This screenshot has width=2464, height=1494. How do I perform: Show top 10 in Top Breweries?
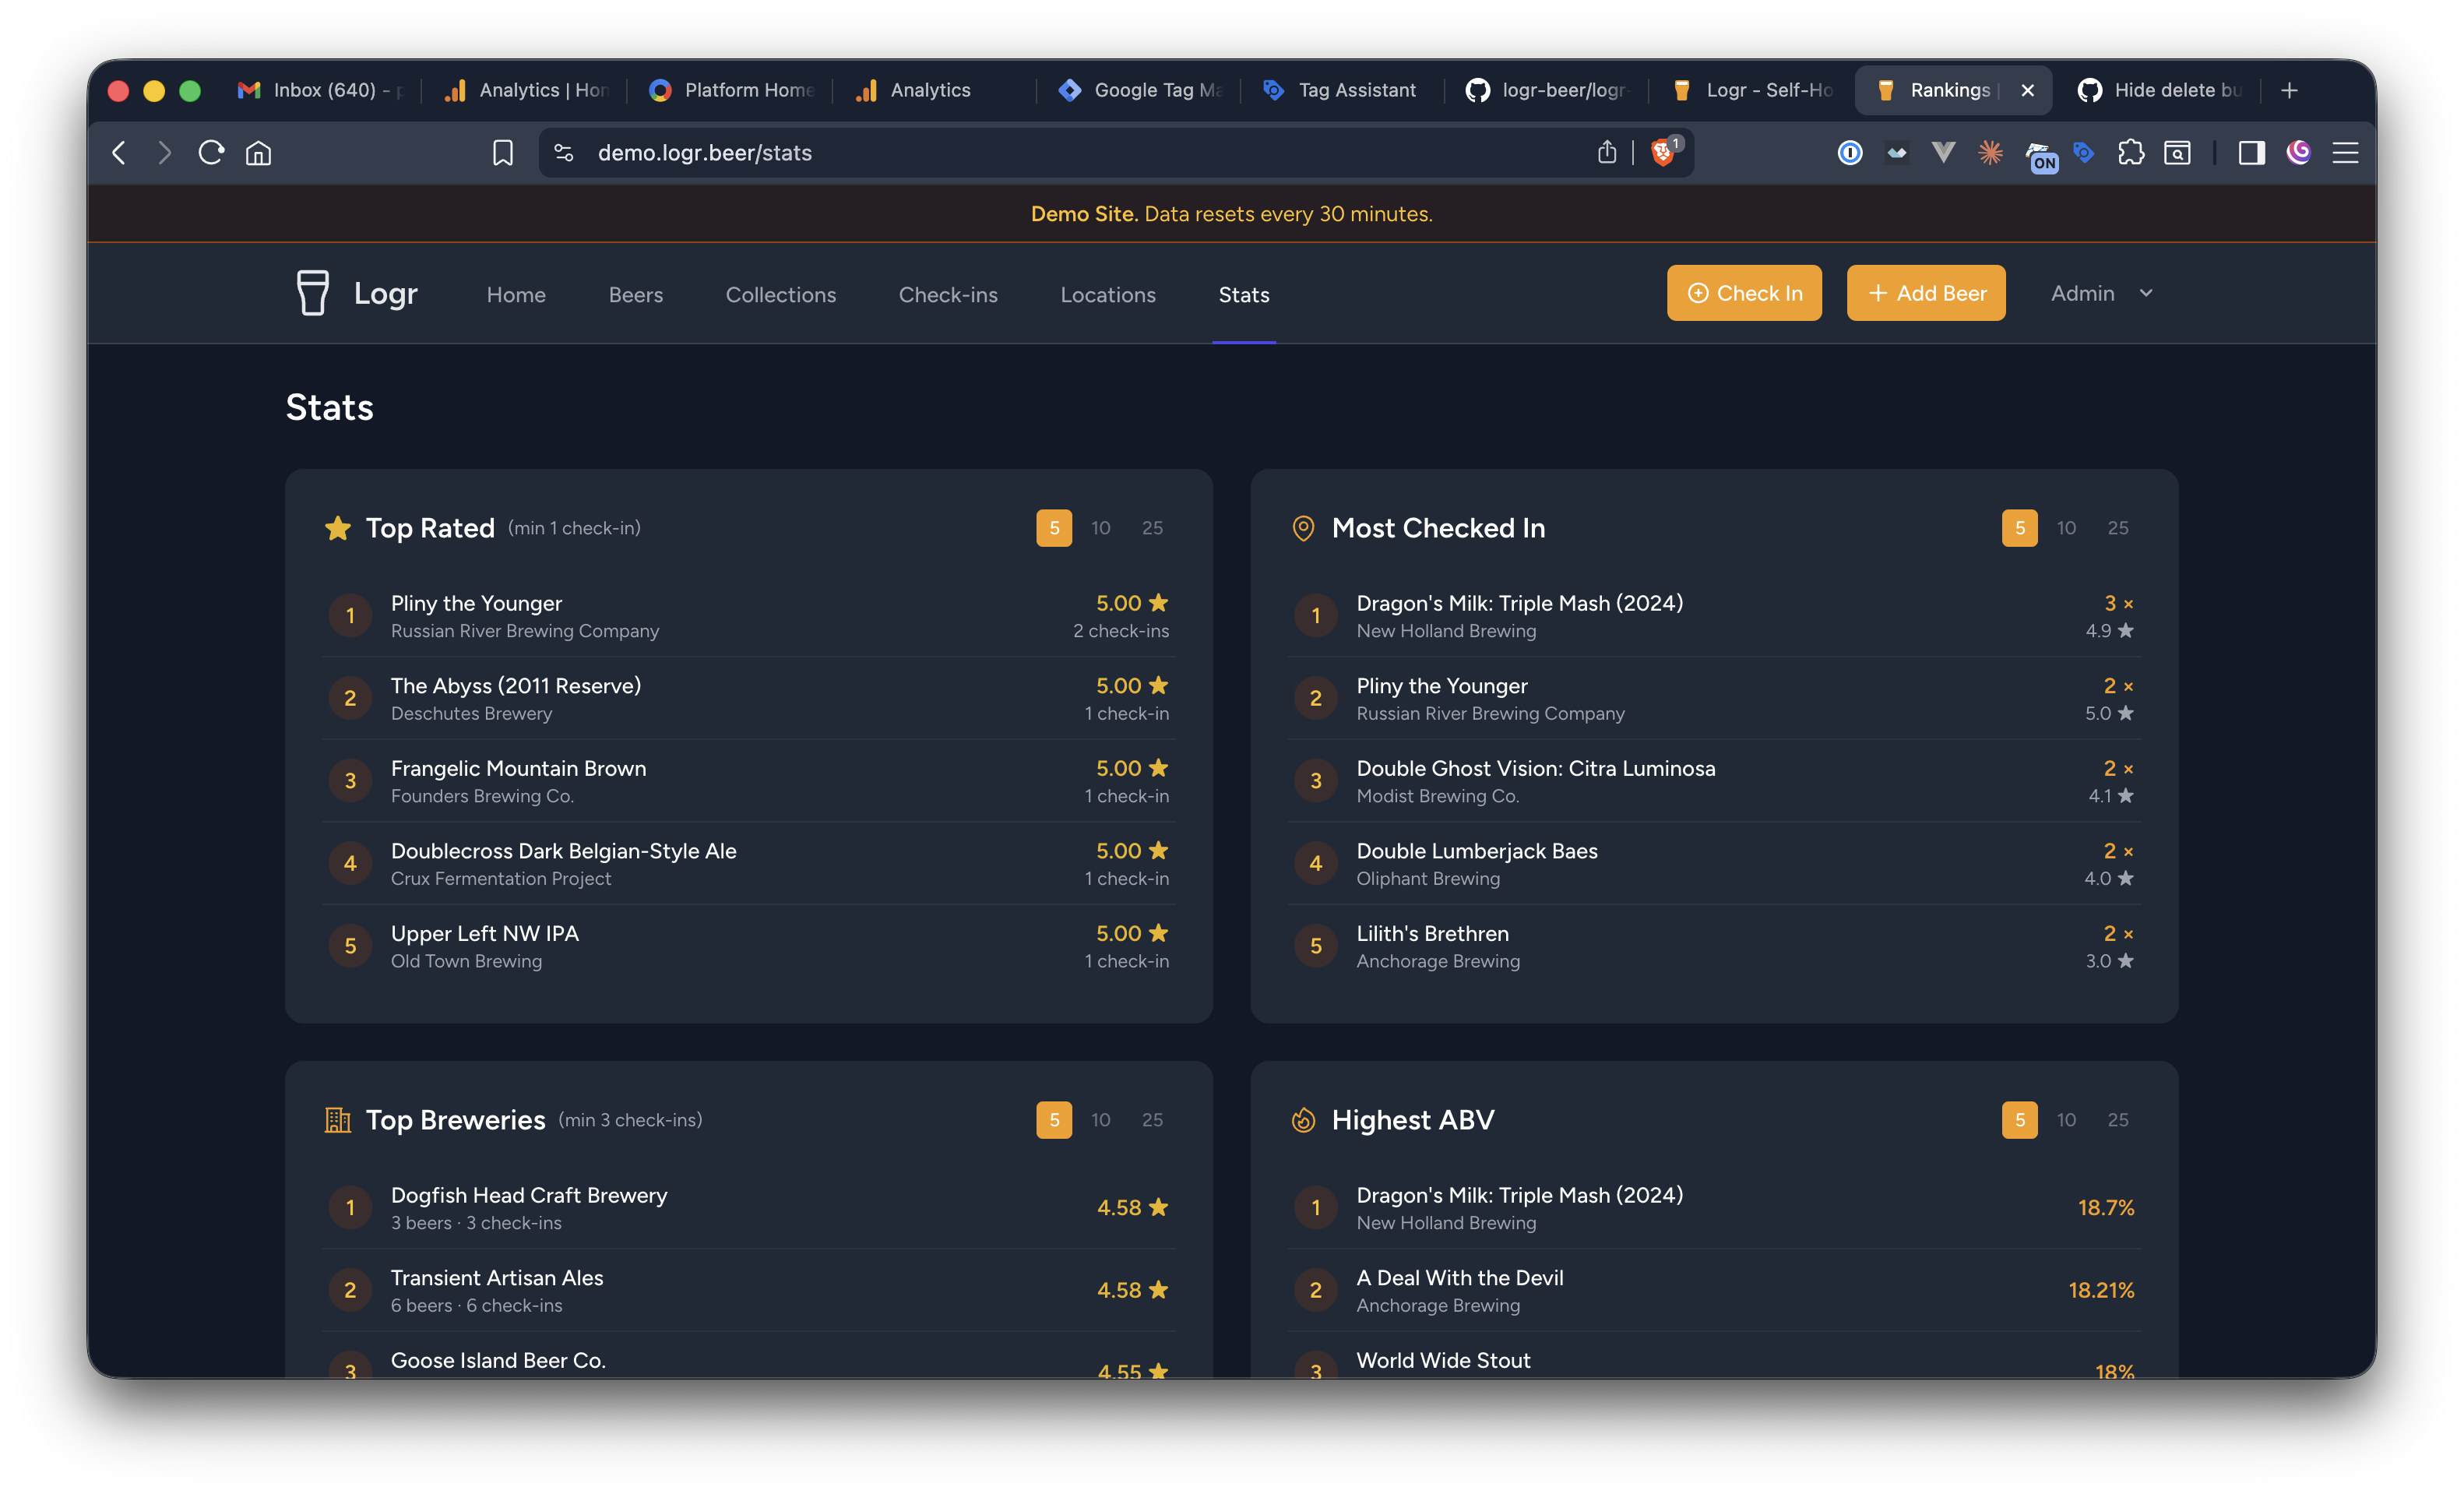[x=1100, y=1120]
